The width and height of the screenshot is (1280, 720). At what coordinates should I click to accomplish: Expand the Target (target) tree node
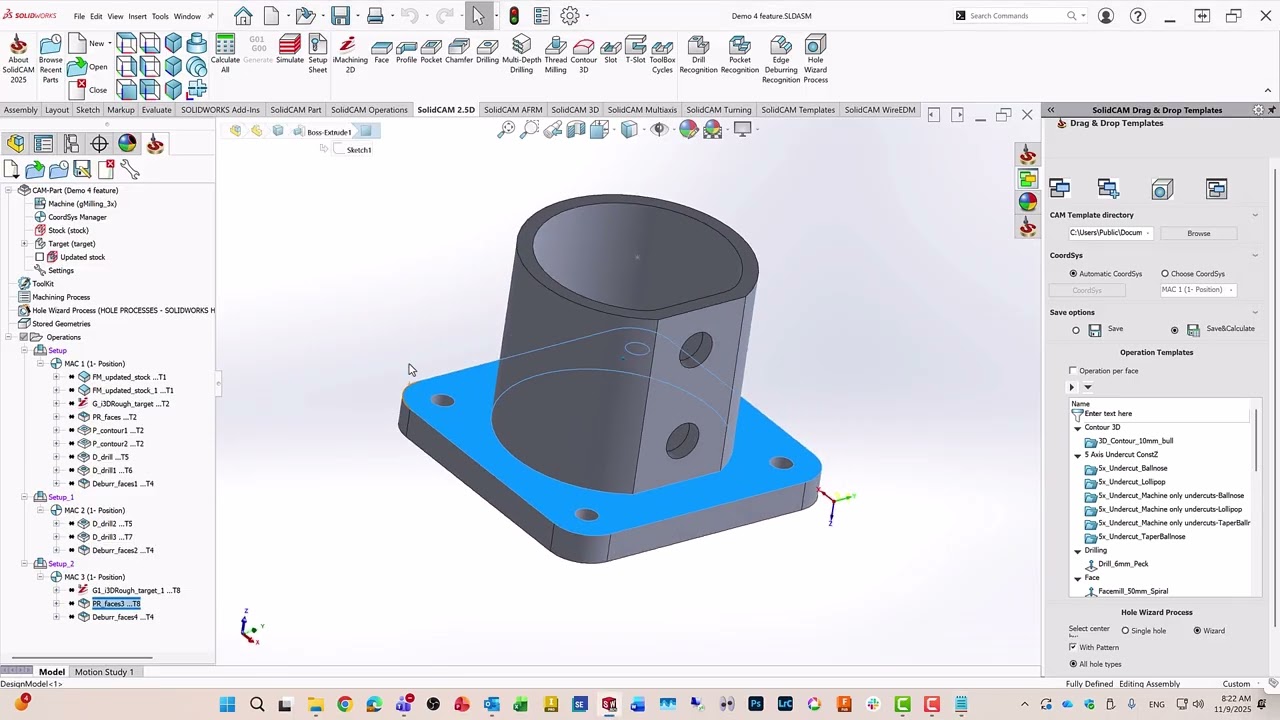pos(24,244)
